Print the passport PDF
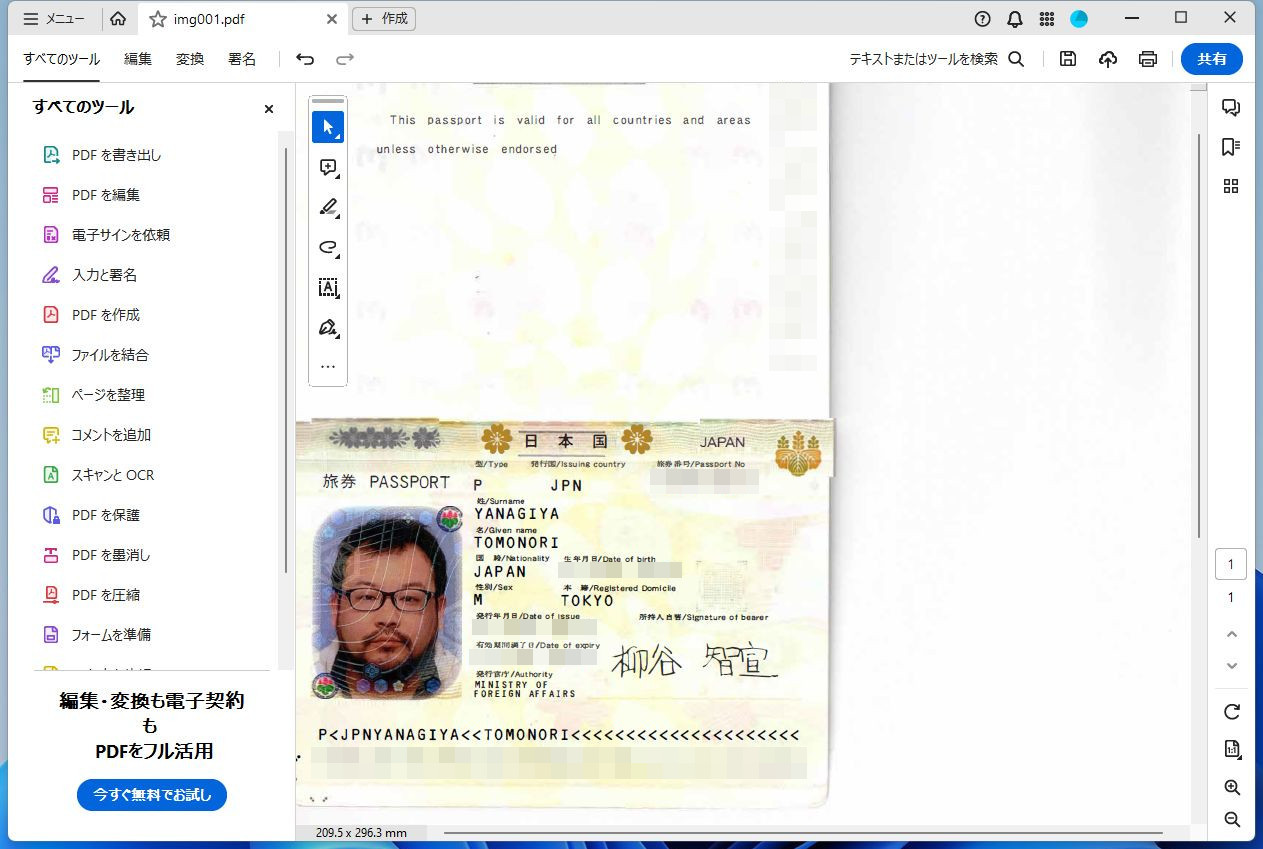The image size is (1263, 849). (1147, 59)
